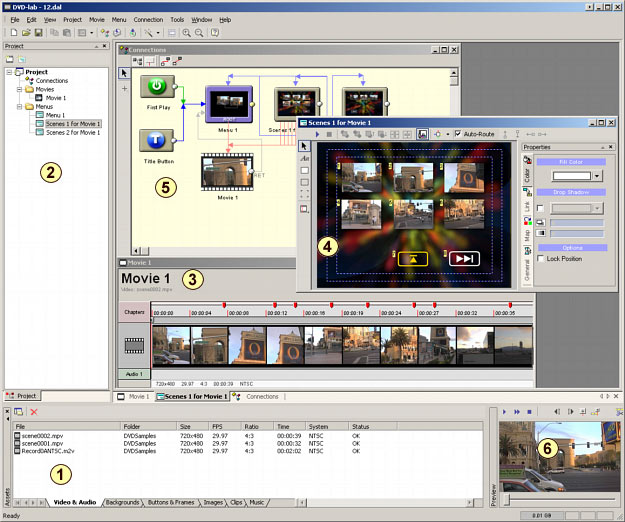Click the yellow up/return button in scenes menu
Screen dimensions: 625x522
pyautogui.click(x=413, y=259)
